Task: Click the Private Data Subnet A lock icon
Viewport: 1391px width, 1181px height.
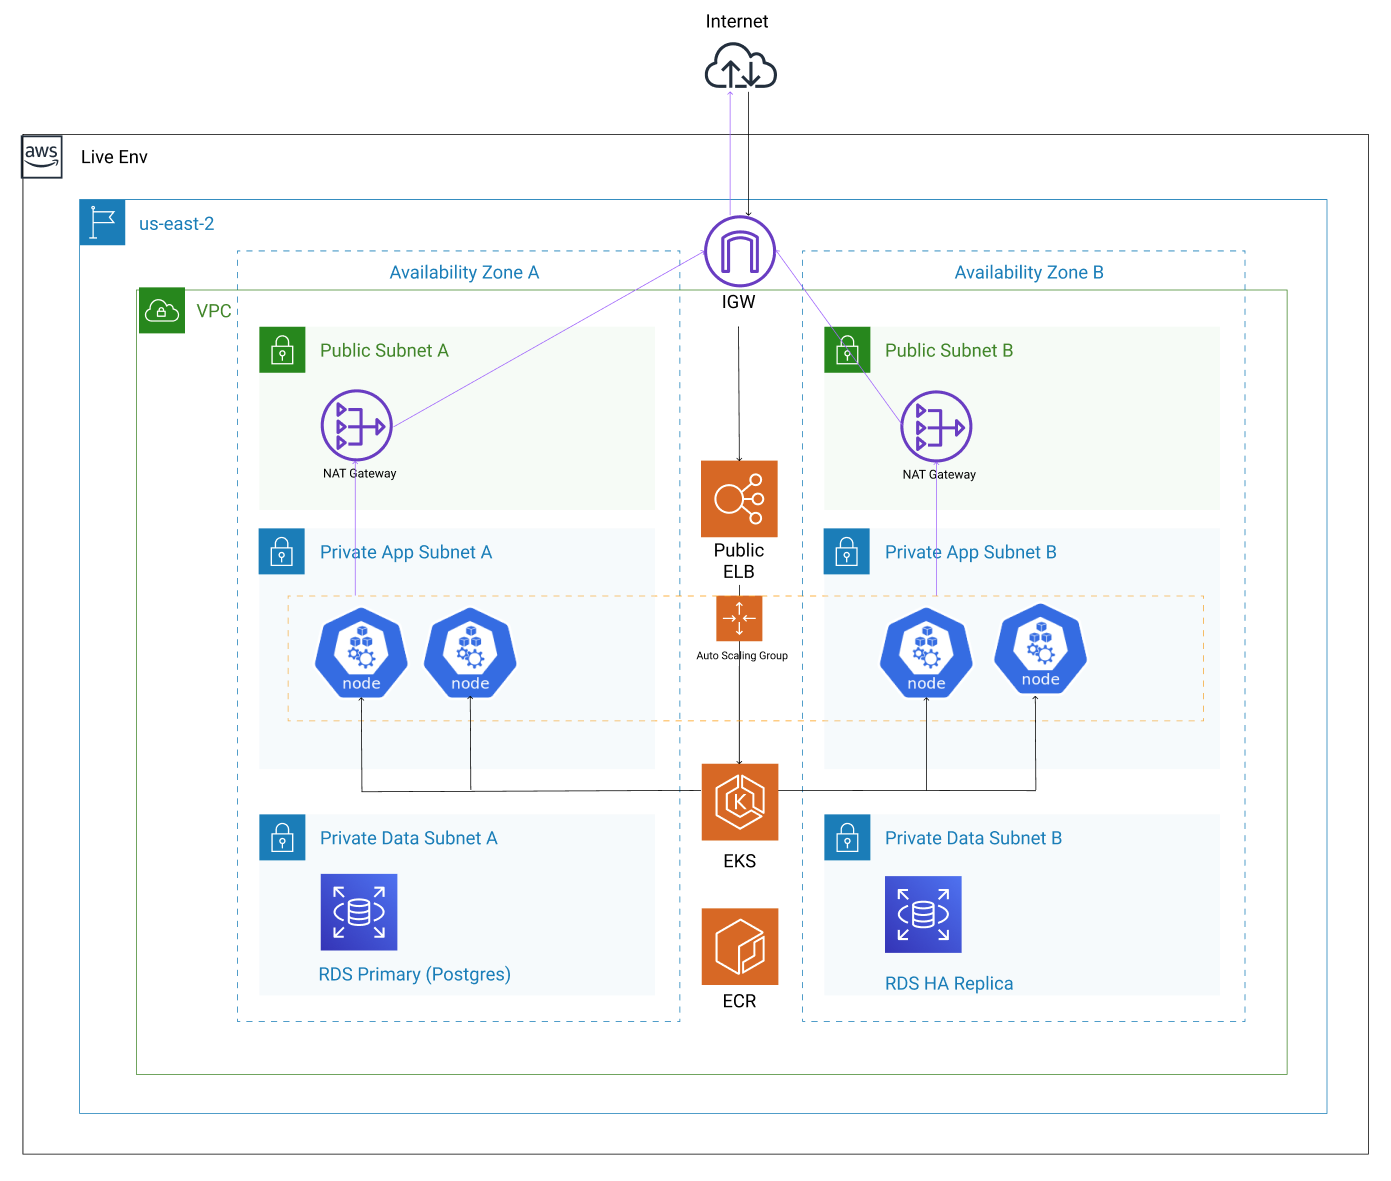Action: [x=282, y=837]
